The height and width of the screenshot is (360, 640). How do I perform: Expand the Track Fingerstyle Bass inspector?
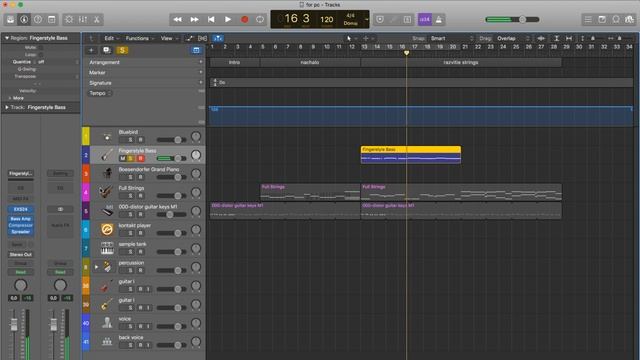[7, 107]
